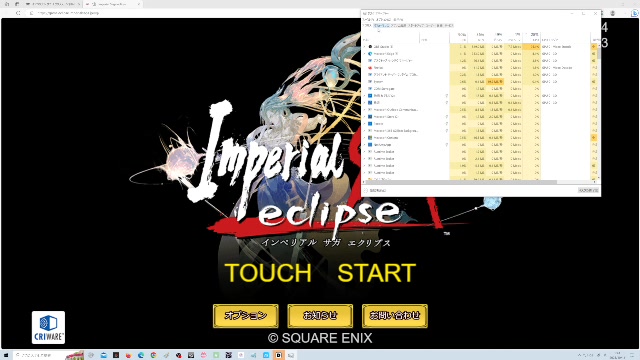Click the yellow オプション button
This screenshot has height=360, width=640.
click(x=246, y=316)
